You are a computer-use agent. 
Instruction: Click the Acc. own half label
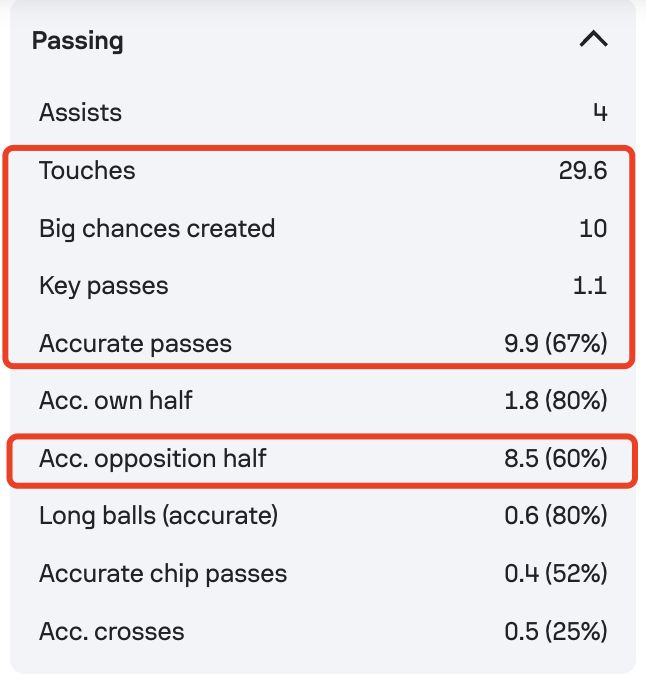(116, 400)
